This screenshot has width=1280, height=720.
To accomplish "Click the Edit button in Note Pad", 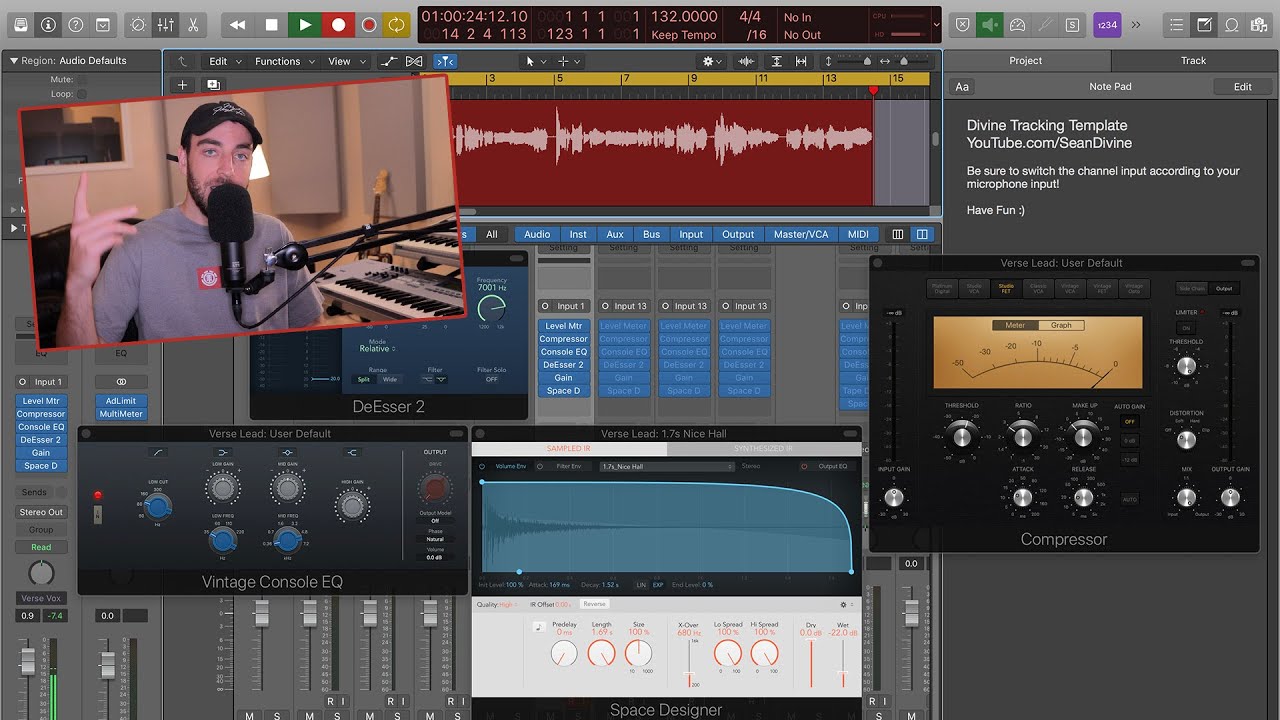I will coord(1242,86).
